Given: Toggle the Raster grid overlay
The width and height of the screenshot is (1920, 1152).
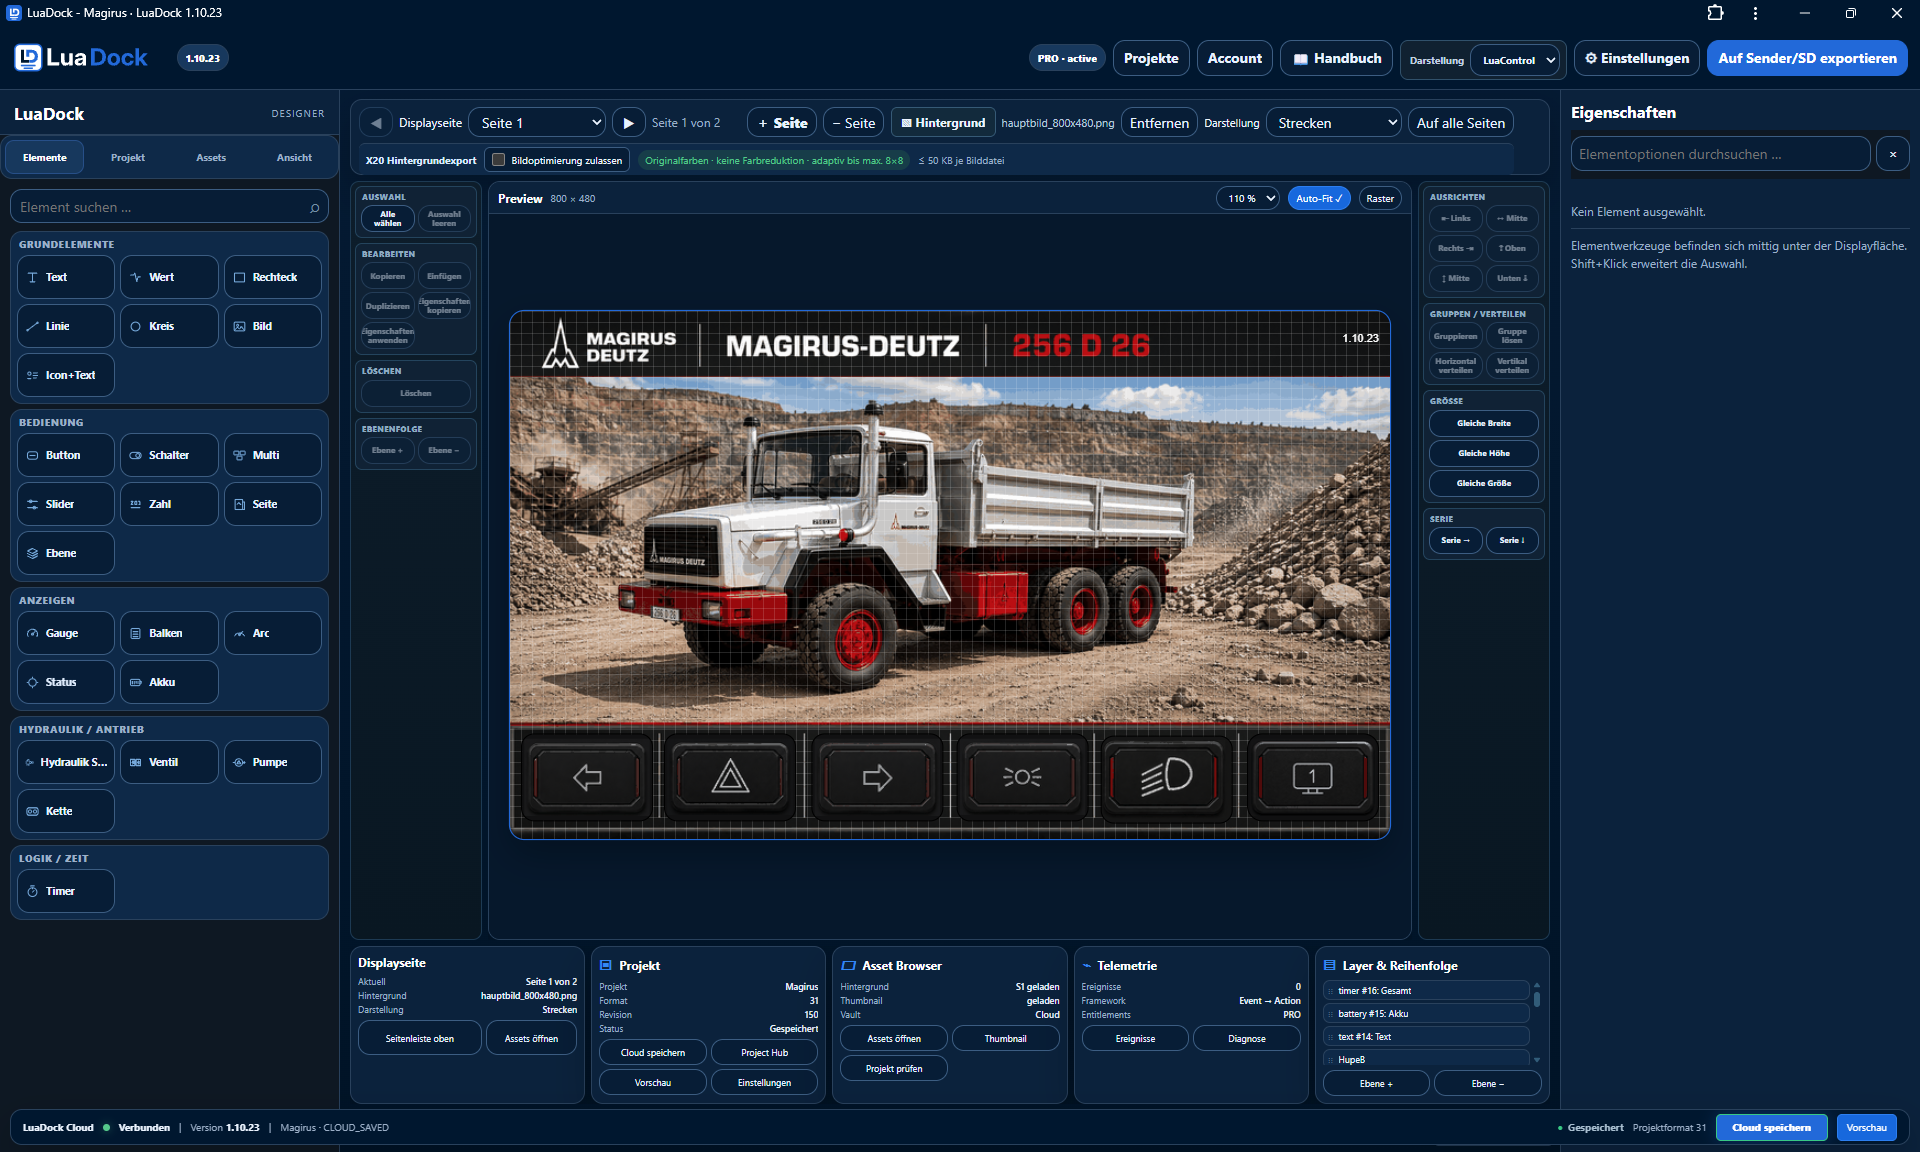Looking at the screenshot, I should (x=1380, y=198).
